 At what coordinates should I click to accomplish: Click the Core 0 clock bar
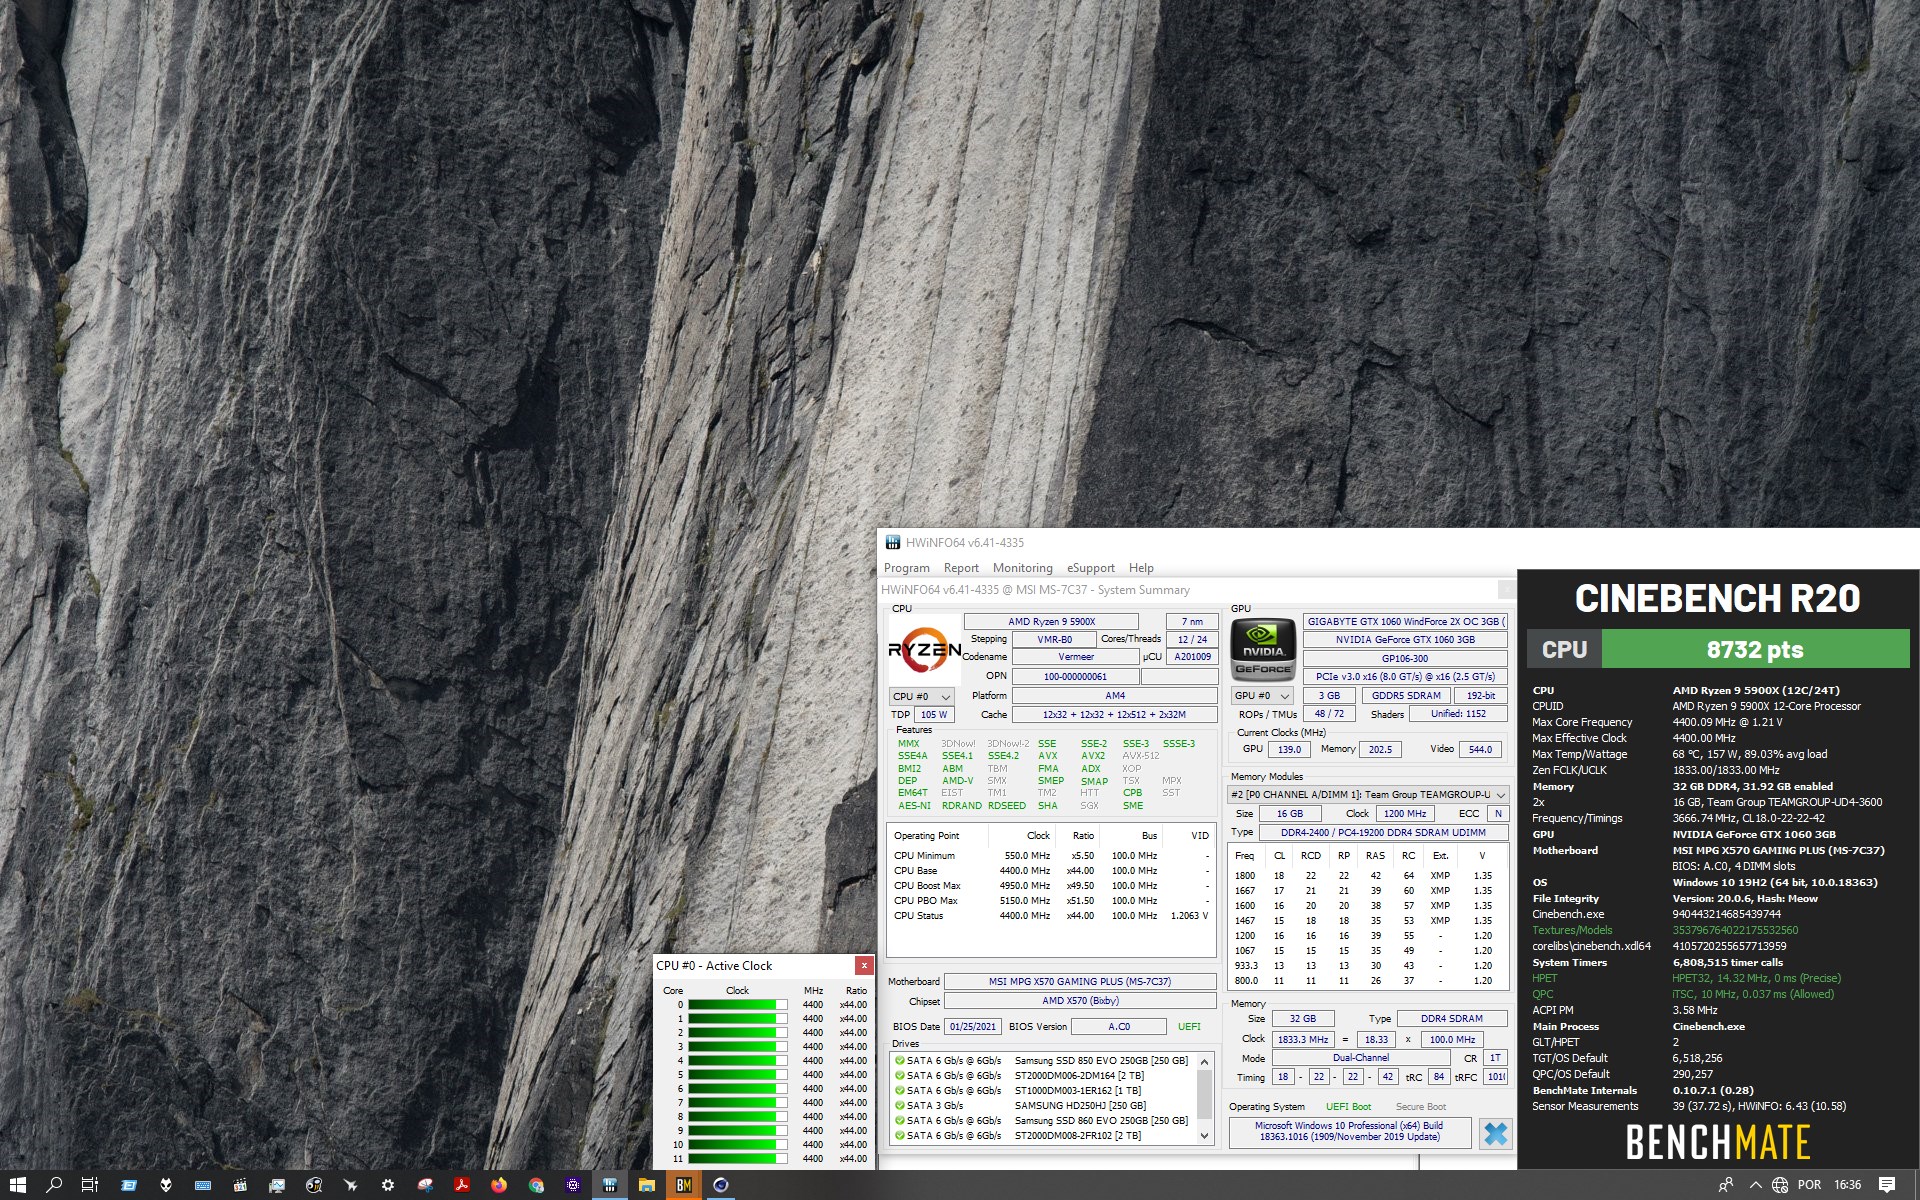coord(737,1005)
